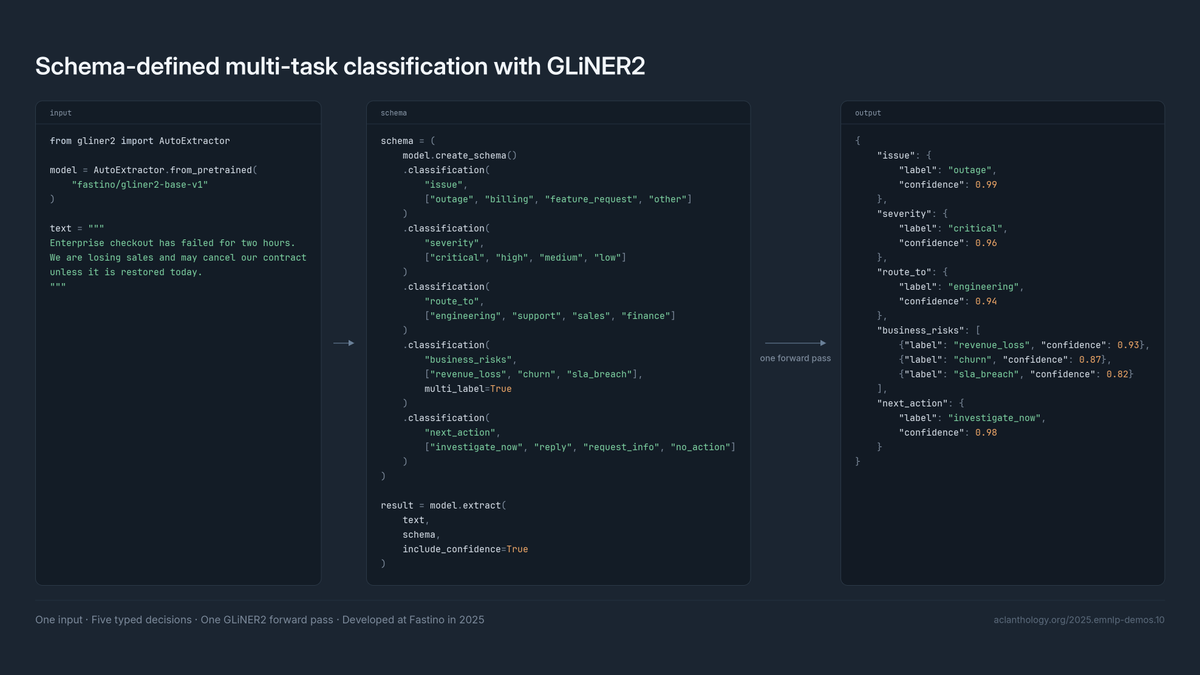Click the "engineering" route_to label in output
This screenshot has width=1200, height=675.
[985, 287]
